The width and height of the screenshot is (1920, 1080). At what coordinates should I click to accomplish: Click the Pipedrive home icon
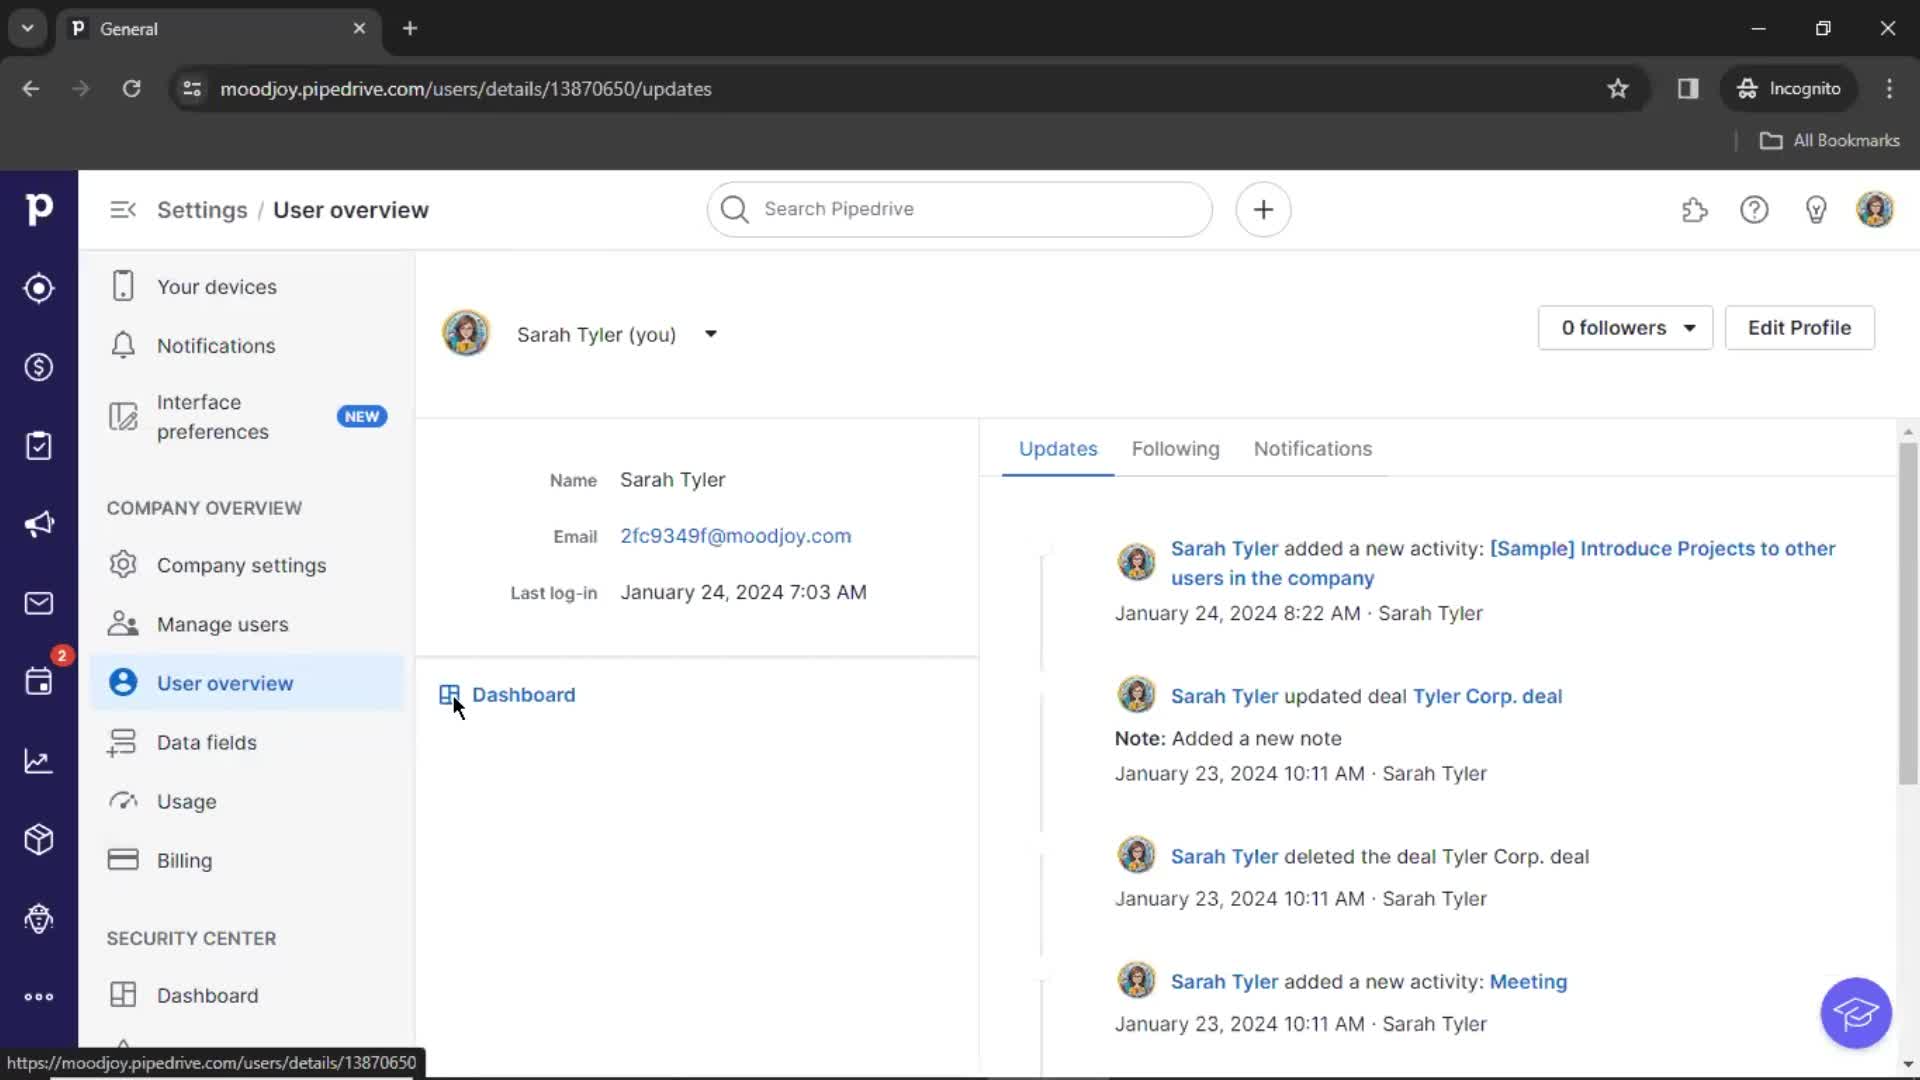pos(38,208)
